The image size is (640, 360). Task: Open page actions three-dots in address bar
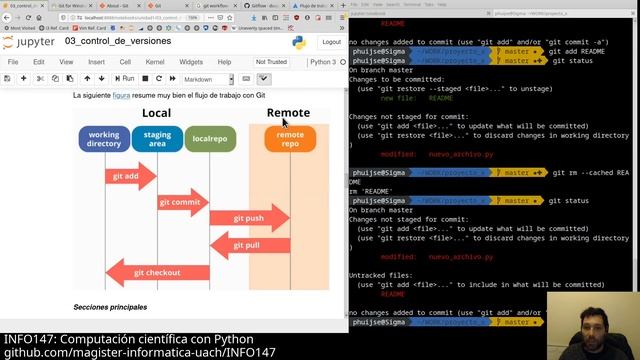coord(210,18)
